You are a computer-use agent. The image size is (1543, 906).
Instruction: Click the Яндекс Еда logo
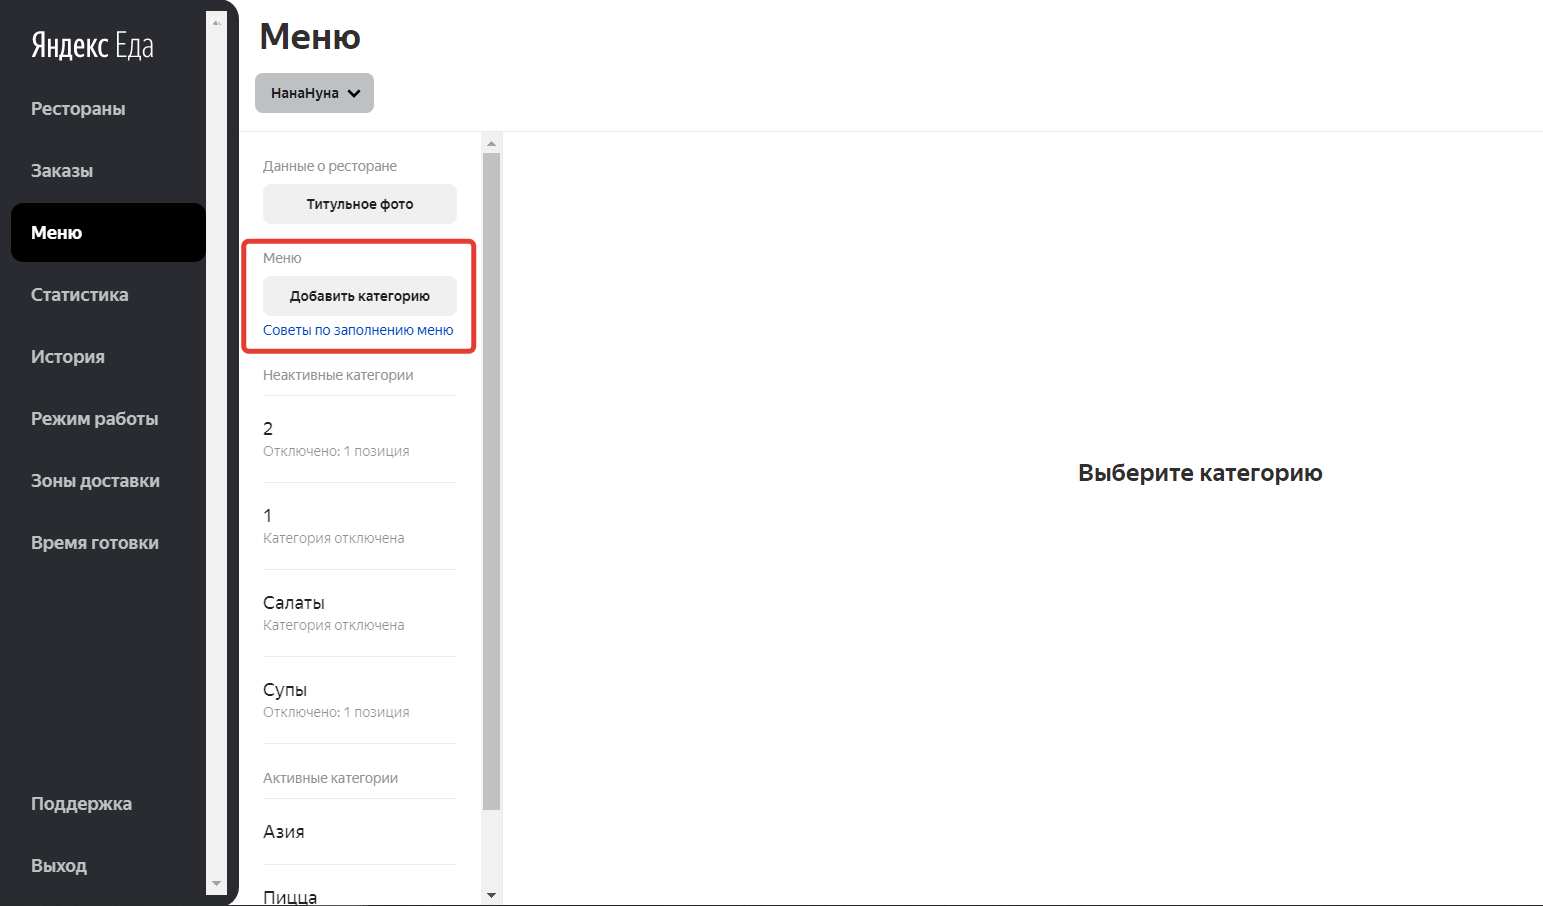tap(92, 46)
